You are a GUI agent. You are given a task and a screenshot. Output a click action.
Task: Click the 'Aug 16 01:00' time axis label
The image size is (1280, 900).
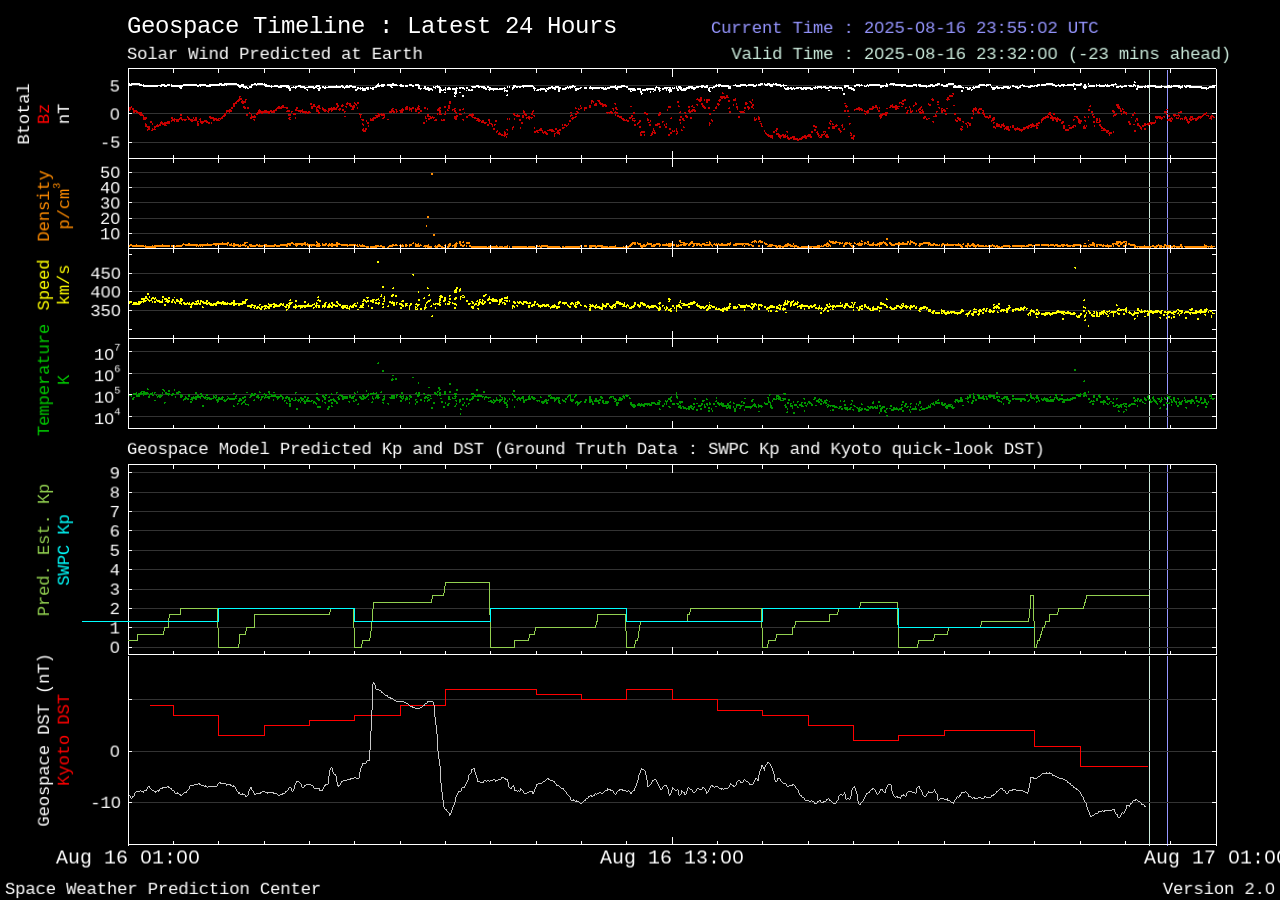128,857
